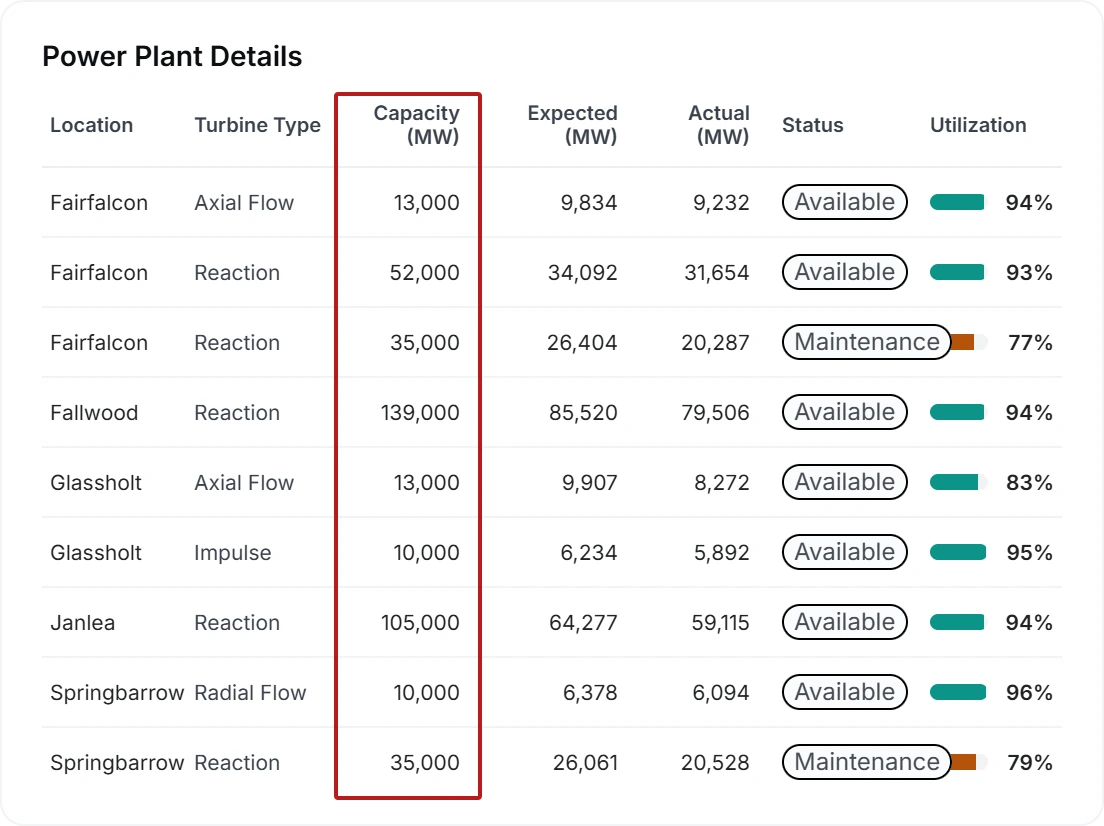
Task: Click the 6,234 expected value
Action: [x=589, y=553]
